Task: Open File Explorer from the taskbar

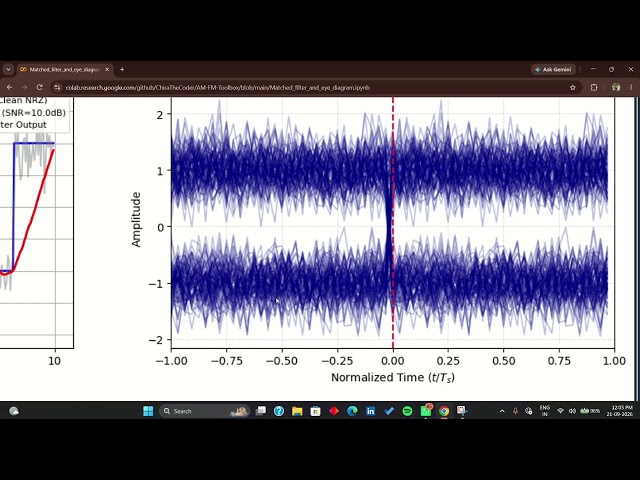Action: (297, 411)
